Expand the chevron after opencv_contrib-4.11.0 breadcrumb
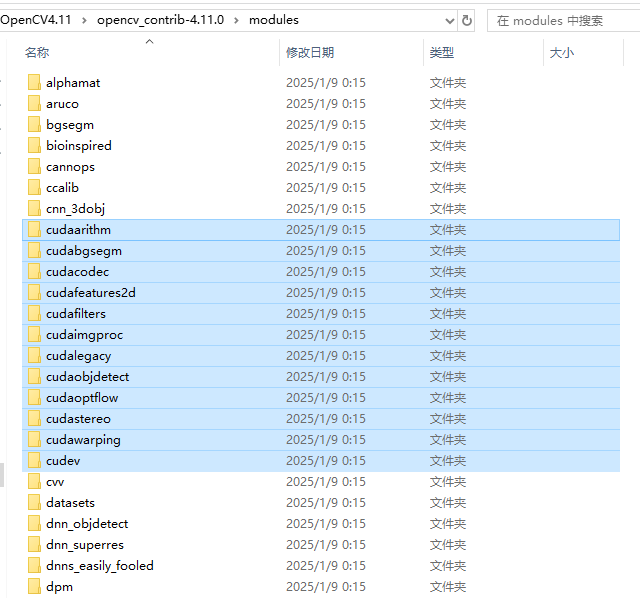The height and width of the screenshot is (598, 640). pyautogui.click(x=236, y=20)
